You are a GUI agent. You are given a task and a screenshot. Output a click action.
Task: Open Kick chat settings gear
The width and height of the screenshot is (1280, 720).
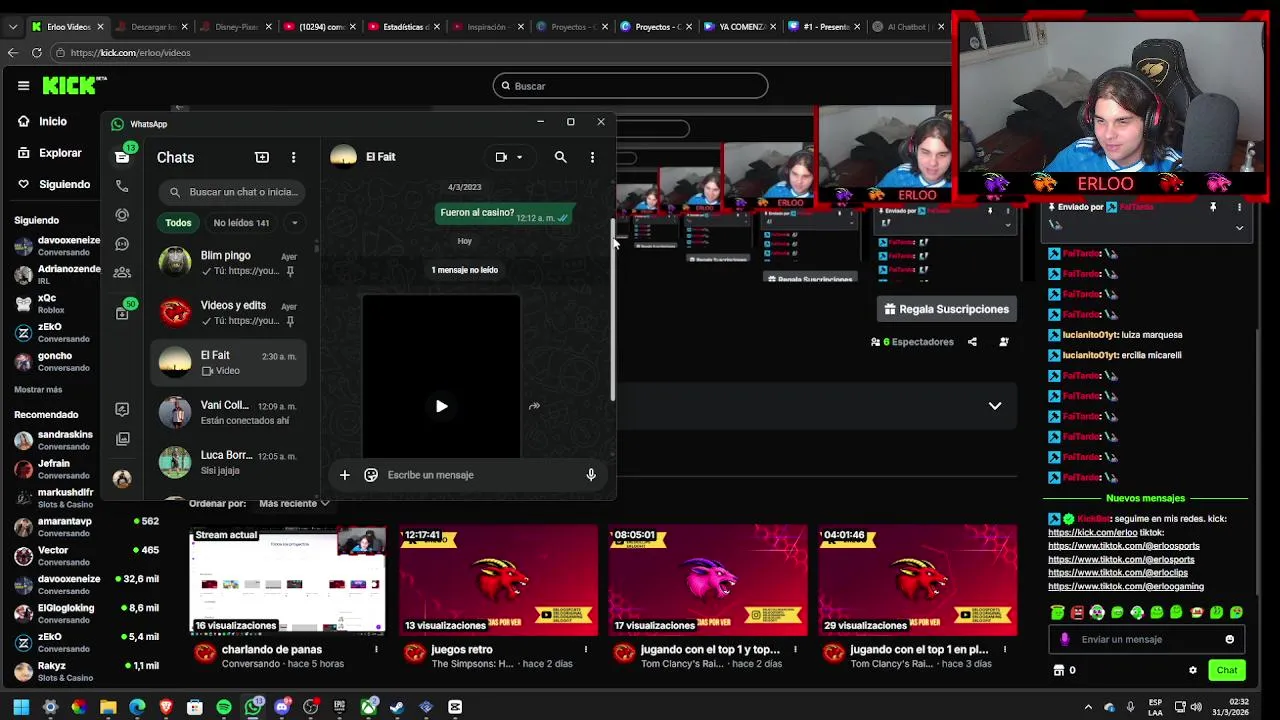tap(1192, 670)
